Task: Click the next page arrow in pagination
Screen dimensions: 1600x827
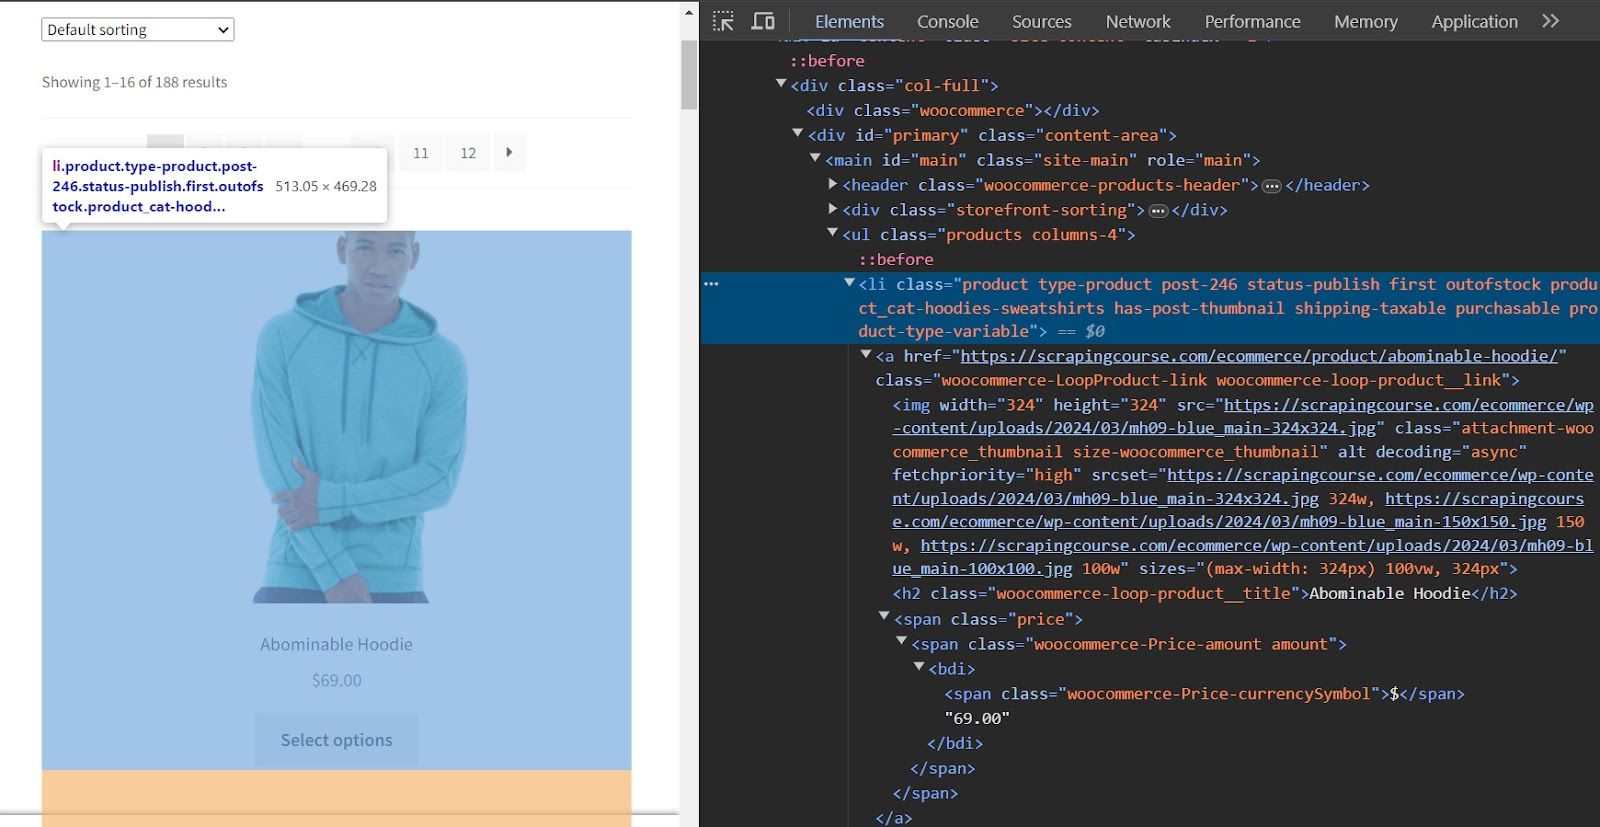Action: (x=509, y=152)
